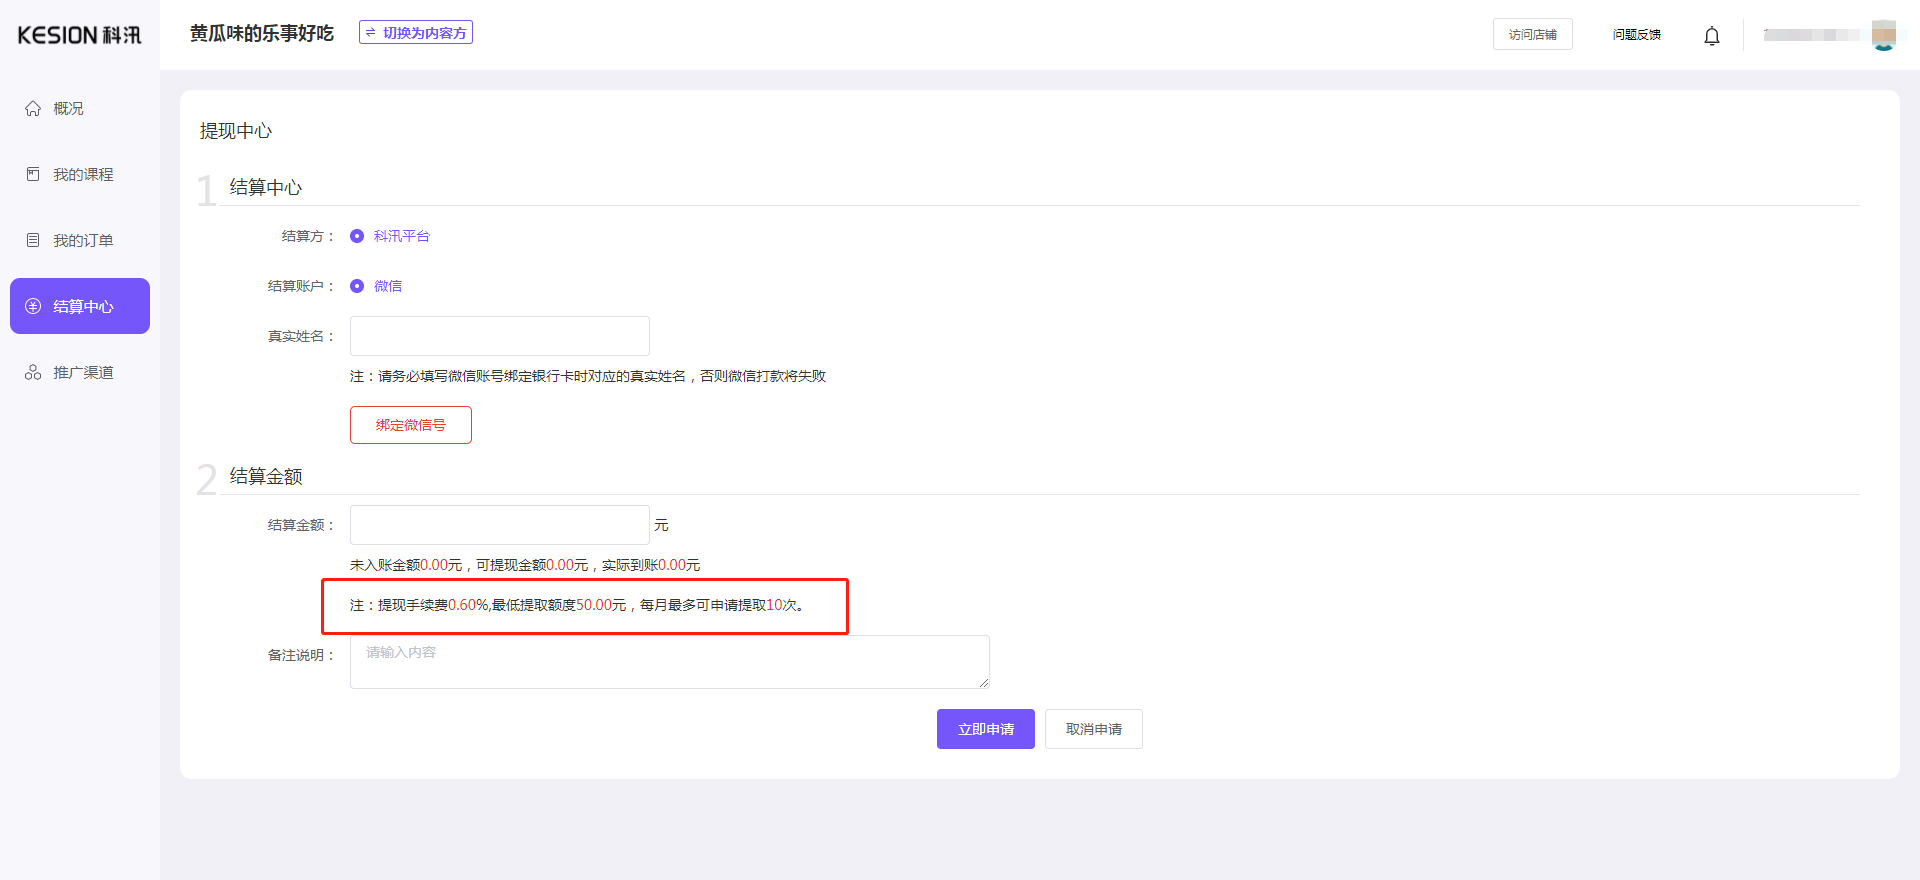Focus the 真实姓名 input field
Image resolution: width=1920 pixels, height=880 pixels.
pyautogui.click(x=500, y=336)
